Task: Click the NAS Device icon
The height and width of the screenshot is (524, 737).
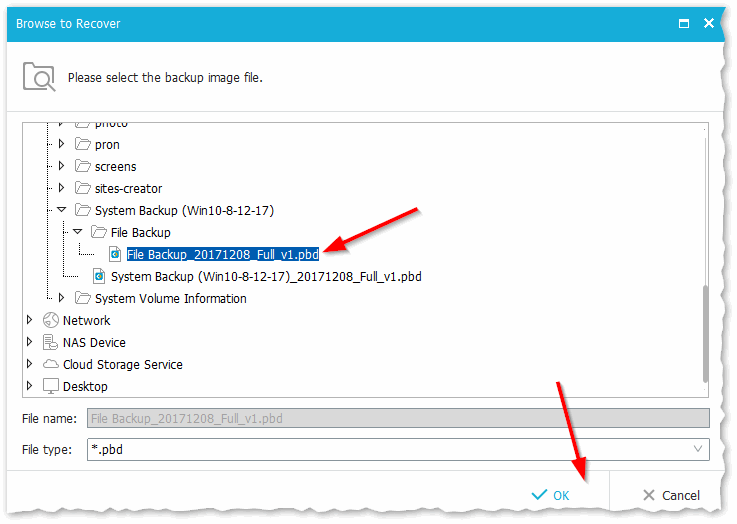Action: click(x=50, y=343)
